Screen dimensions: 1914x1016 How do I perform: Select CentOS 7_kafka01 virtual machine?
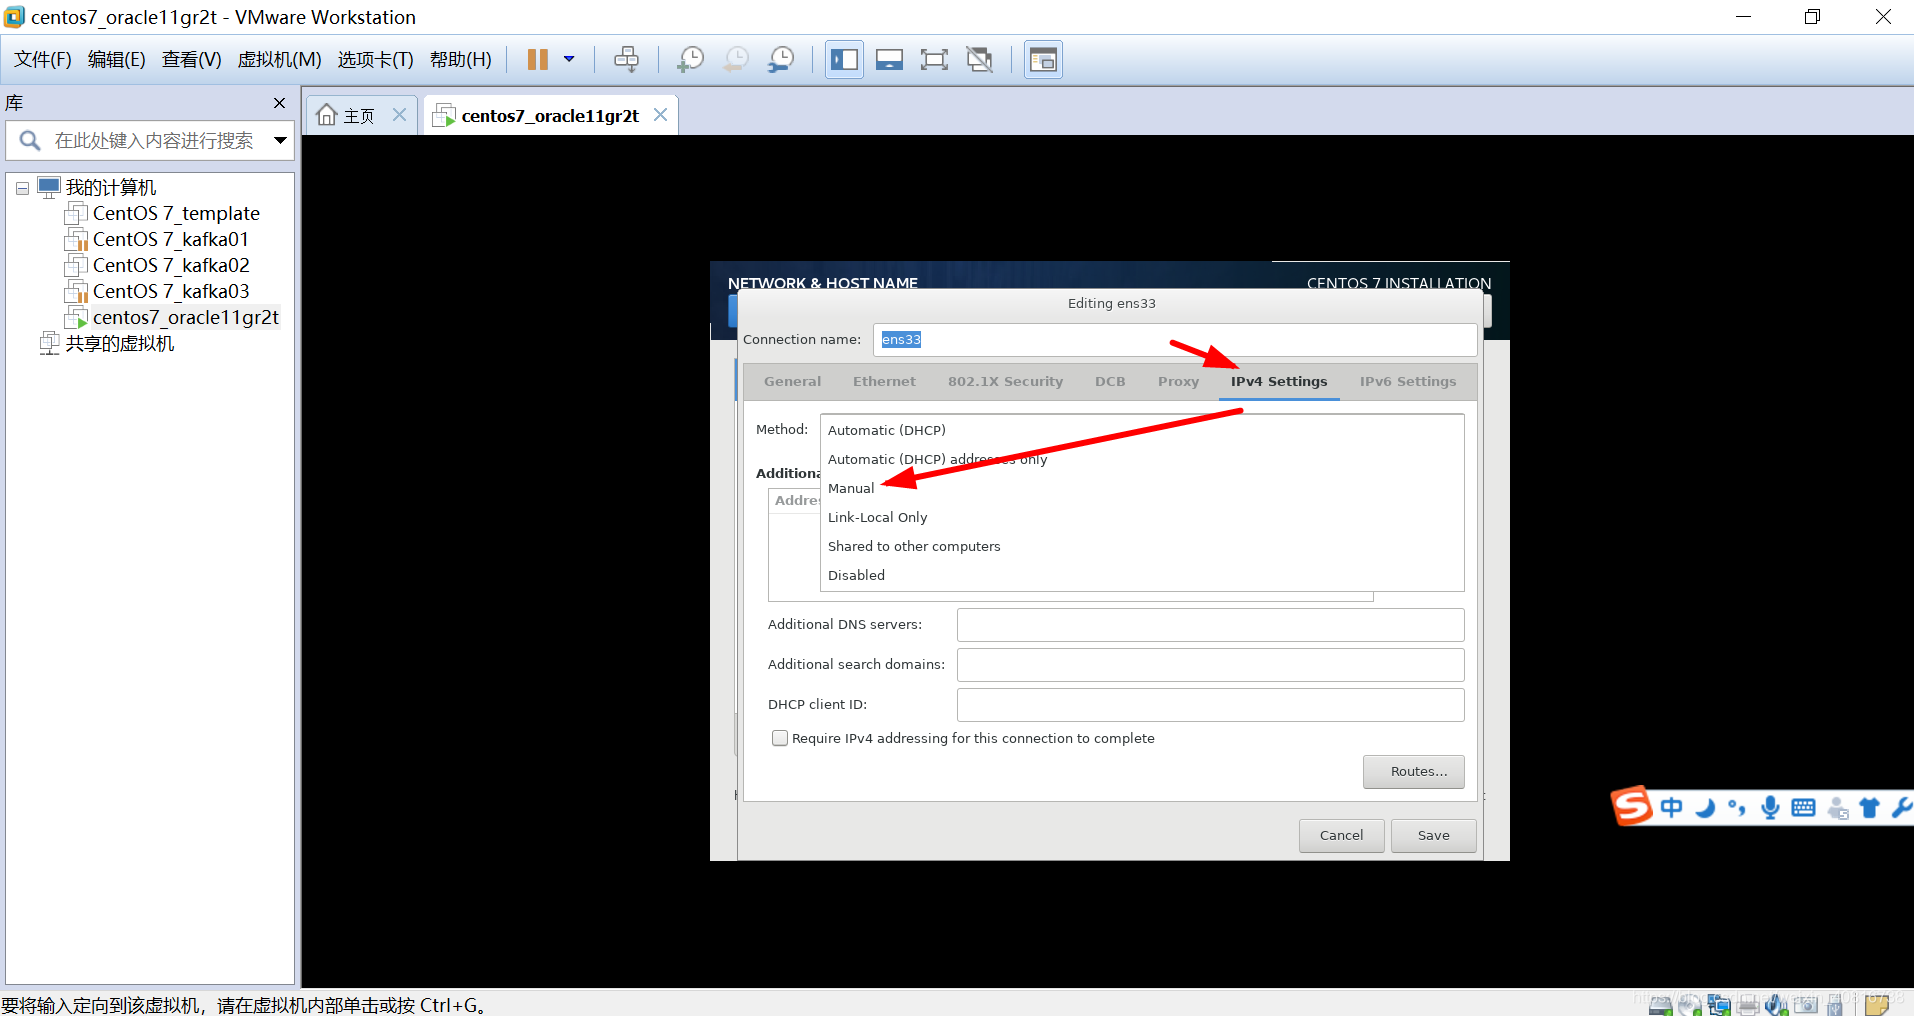pos(171,240)
